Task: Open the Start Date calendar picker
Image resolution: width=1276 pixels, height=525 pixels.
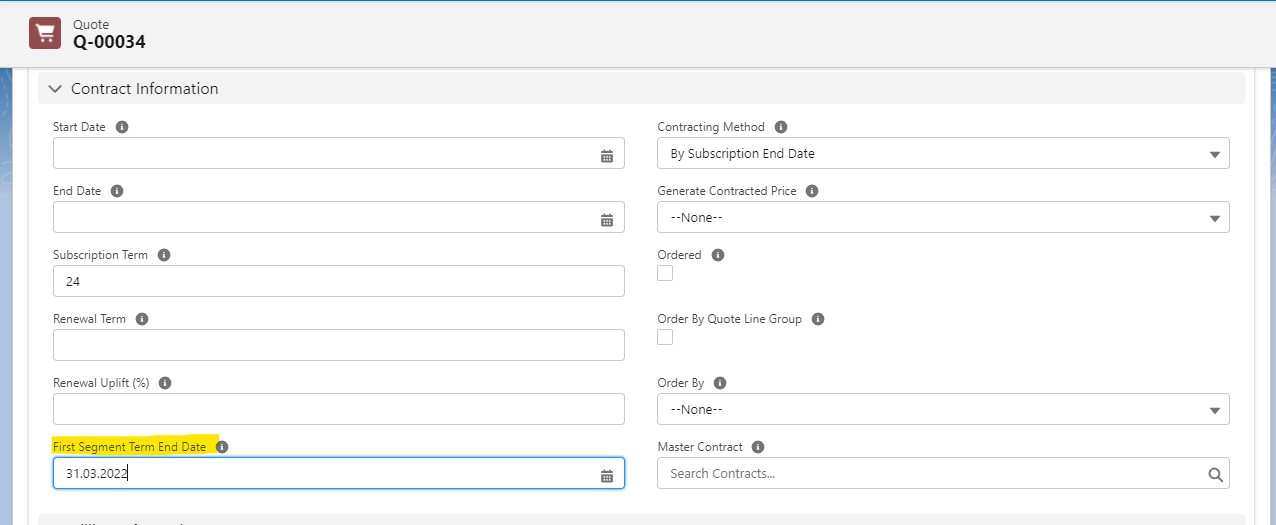Action: [606, 155]
